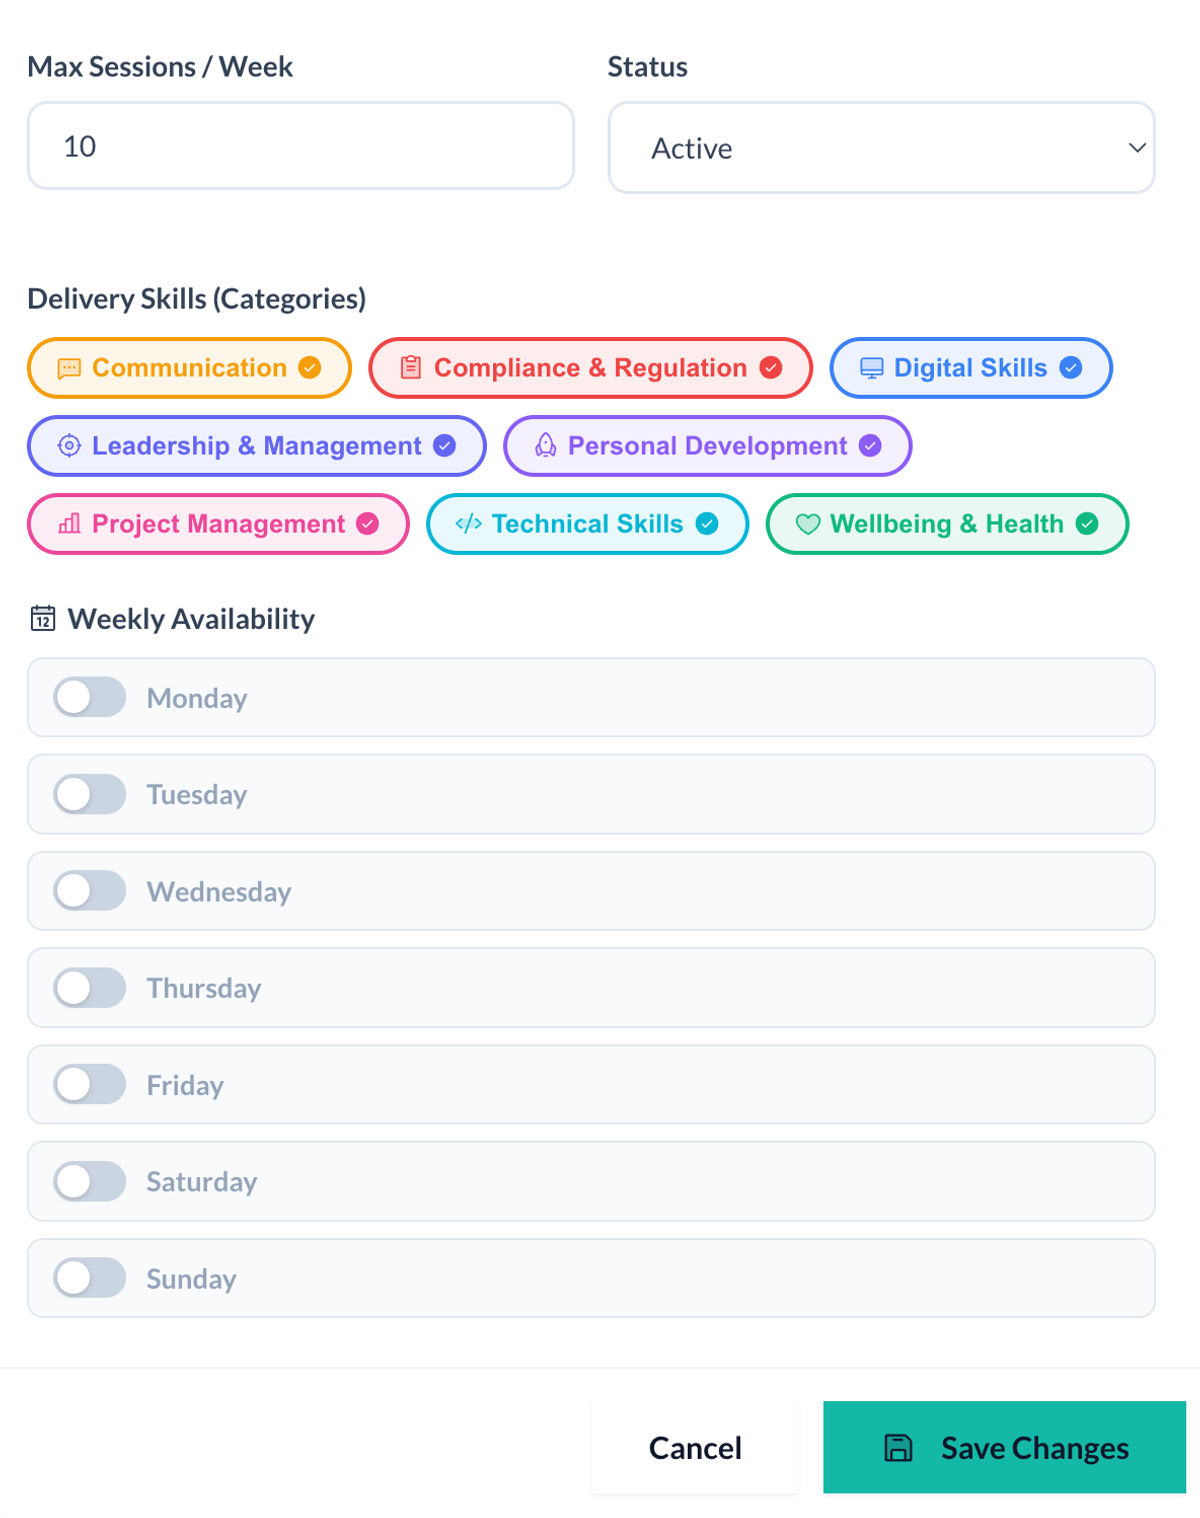Enable the Monday availability toggle
The image size is (1200, 1518).
[x=90, y=697]
